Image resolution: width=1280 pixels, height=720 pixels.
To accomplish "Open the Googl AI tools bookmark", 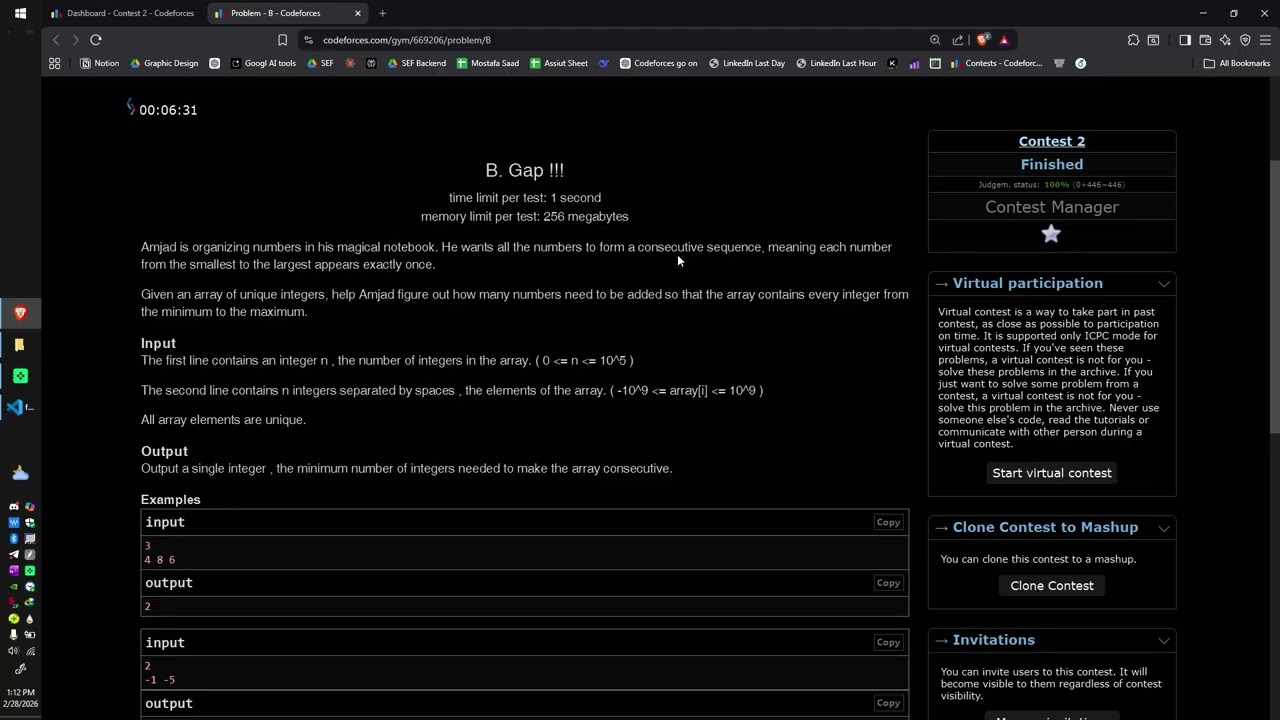I will 263,63.
